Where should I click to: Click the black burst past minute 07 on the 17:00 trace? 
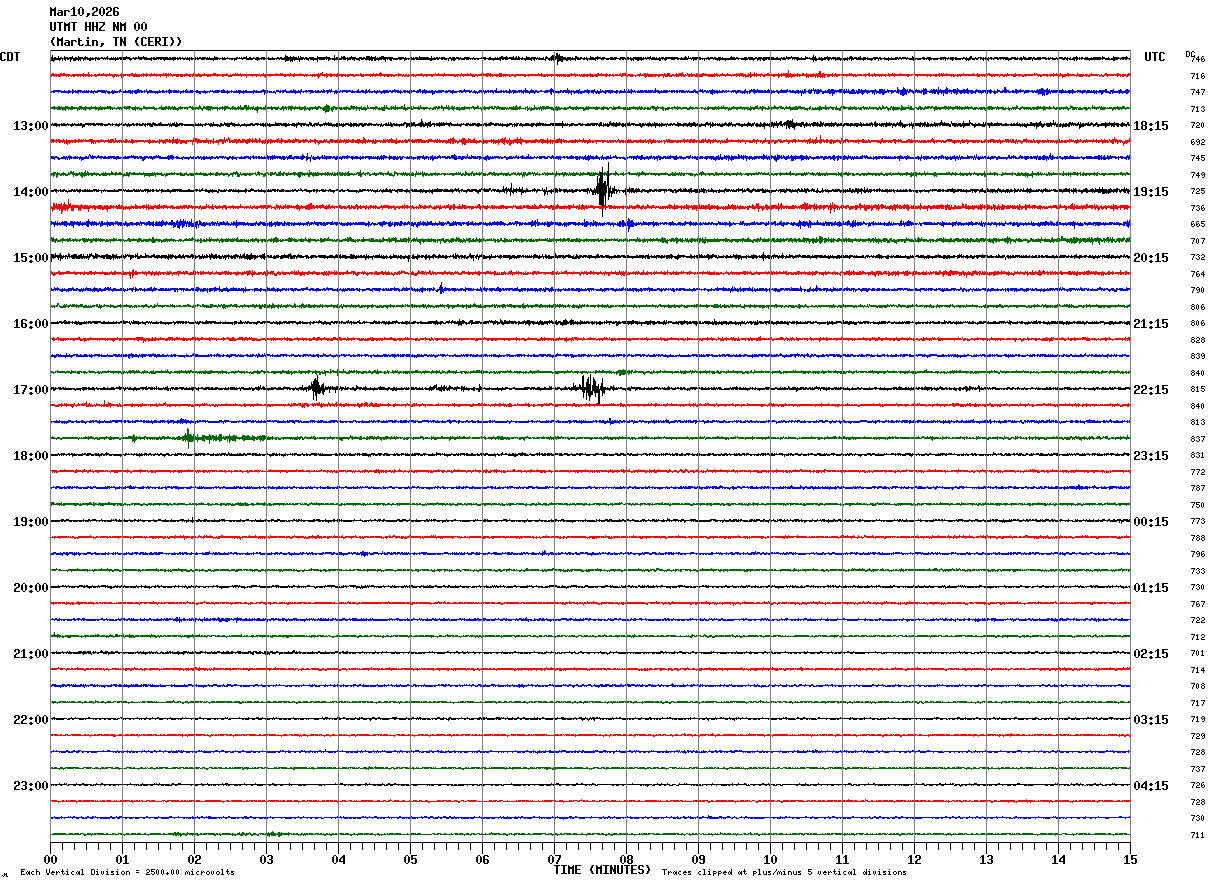[x=591, y=388]
